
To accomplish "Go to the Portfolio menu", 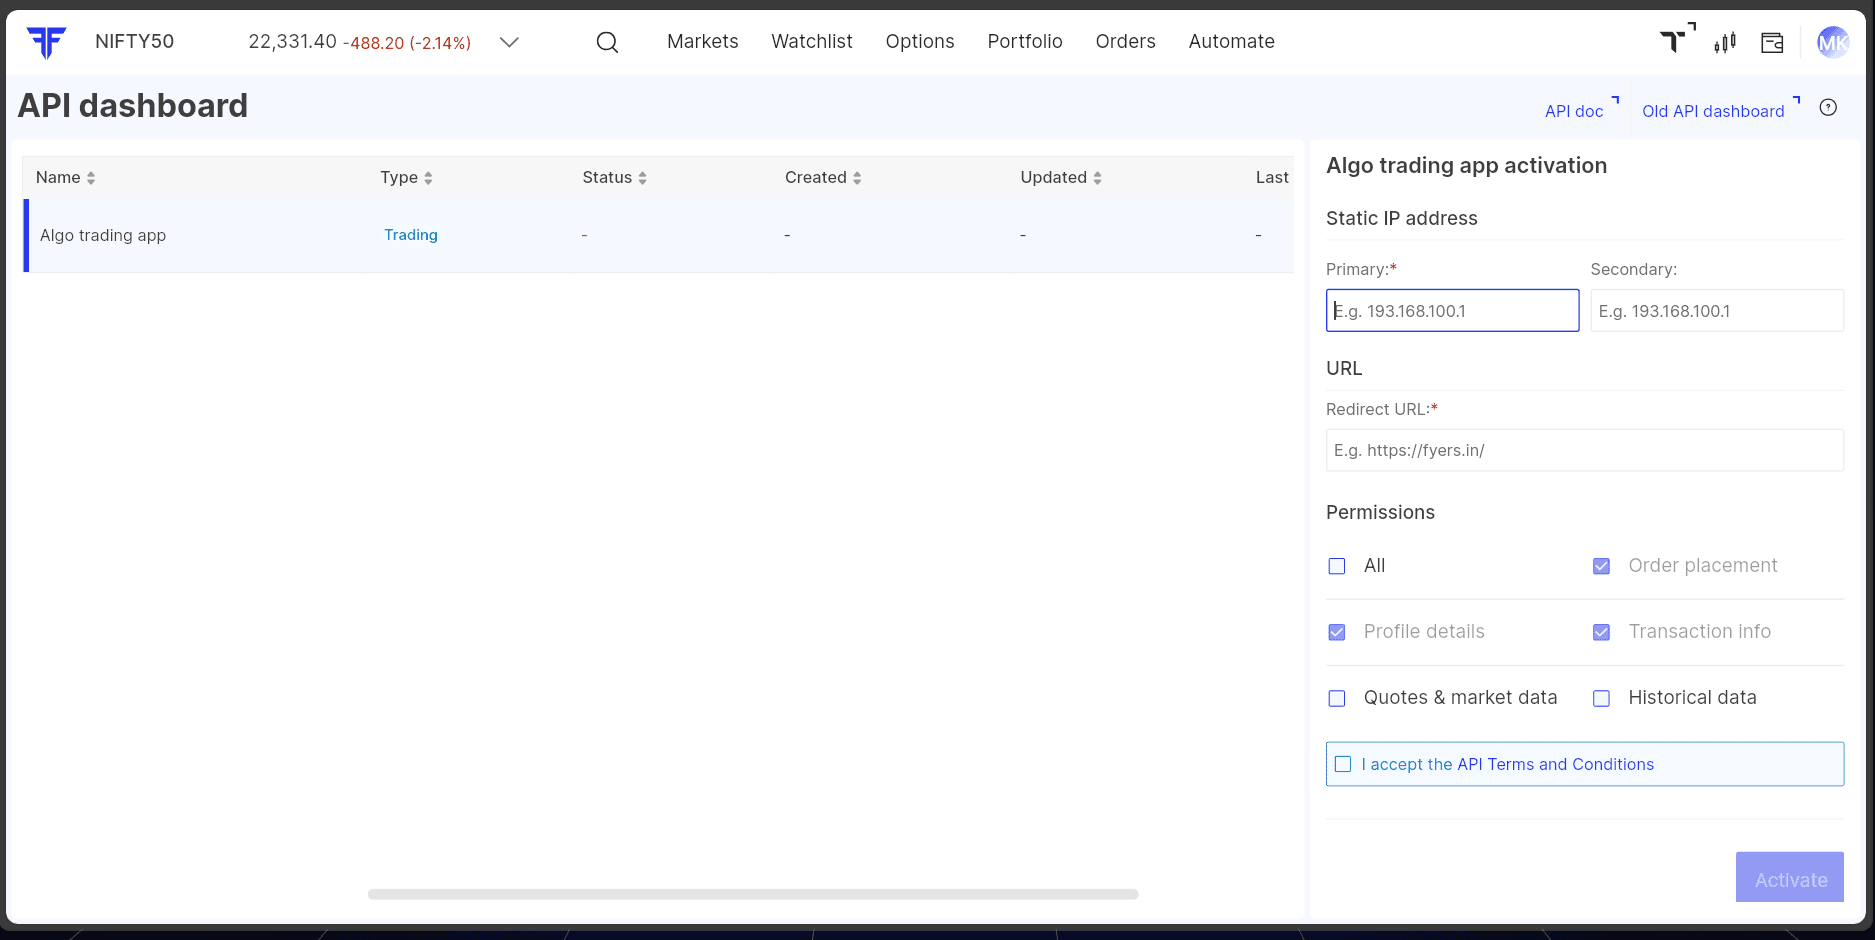I will click(1024, 42).
